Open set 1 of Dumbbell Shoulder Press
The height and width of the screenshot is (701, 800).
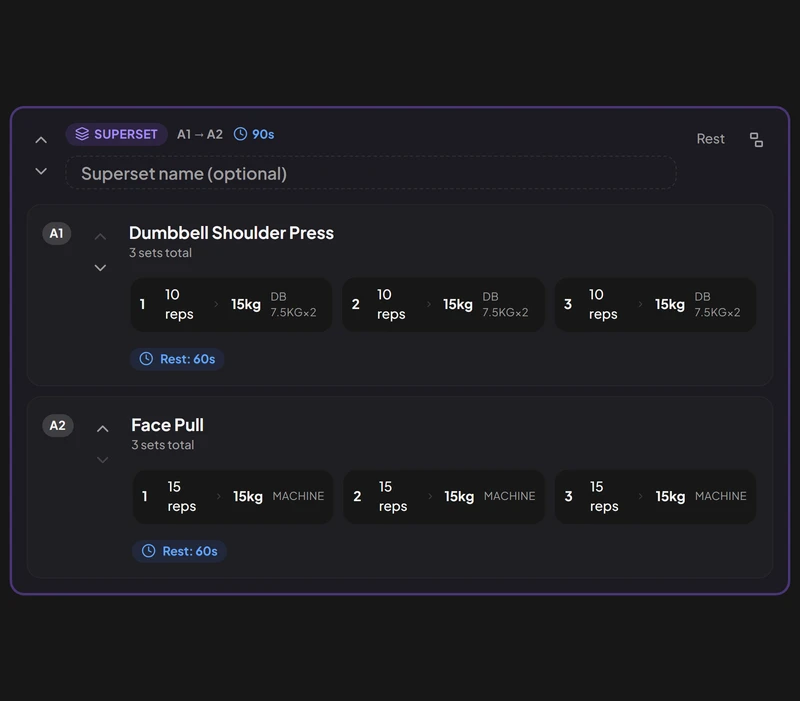(x=231, y=305)
